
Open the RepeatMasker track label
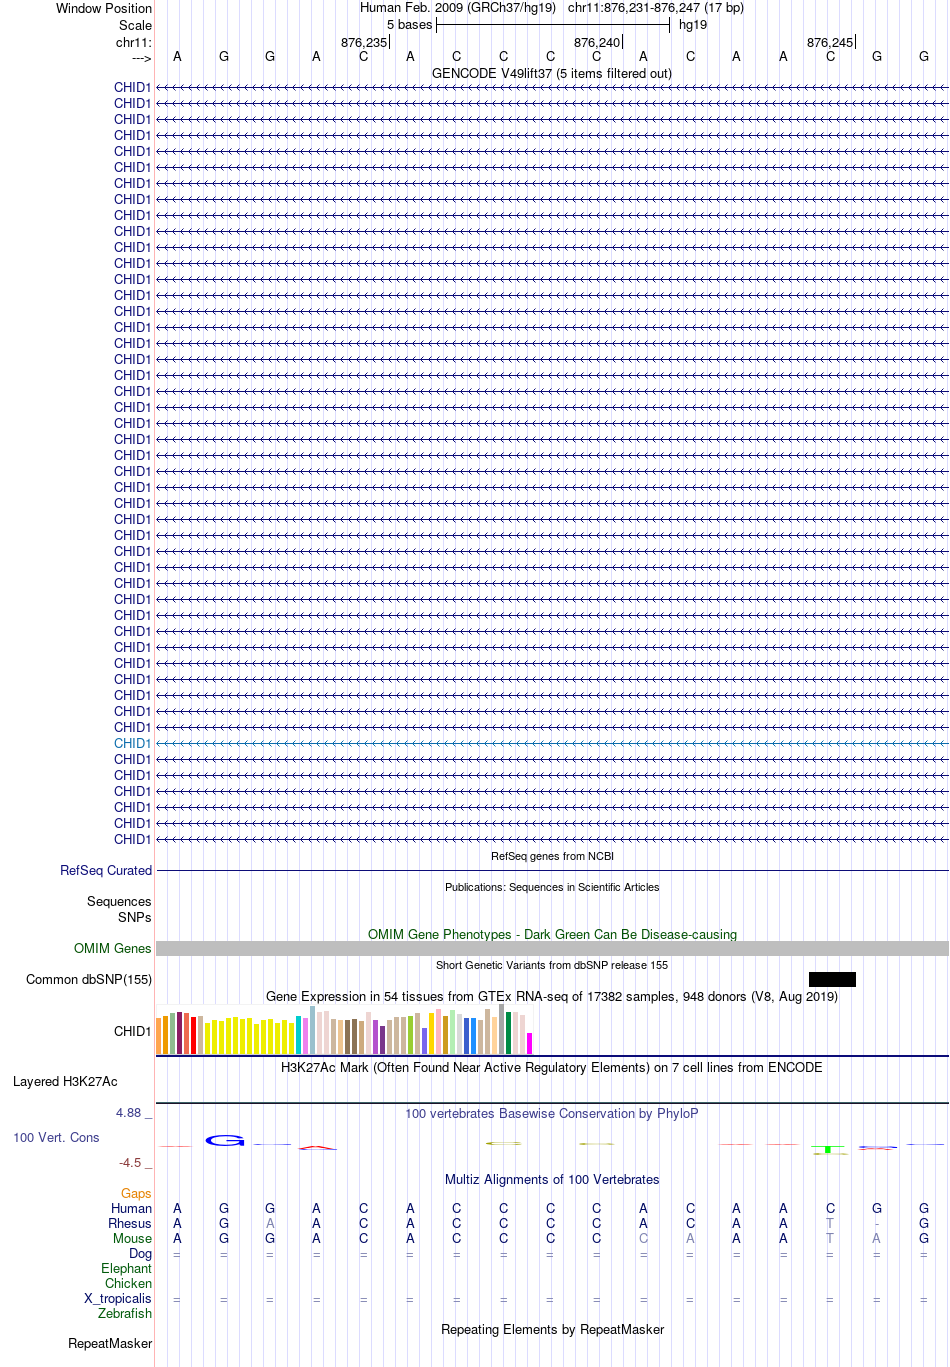tap(110, 1343)
